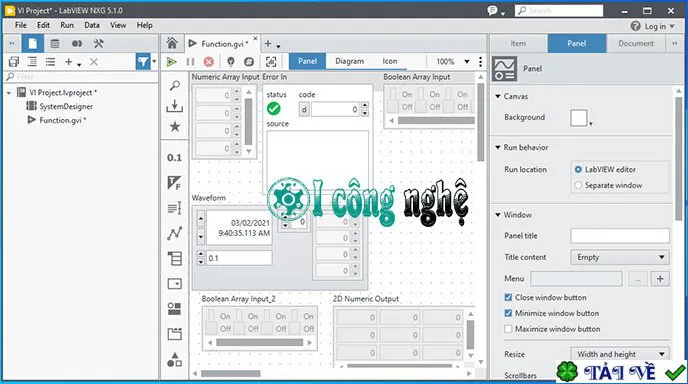The width and height of the screenshot is (688, 384).
Task: Click the red Abort button
Action: coord(209,62)
